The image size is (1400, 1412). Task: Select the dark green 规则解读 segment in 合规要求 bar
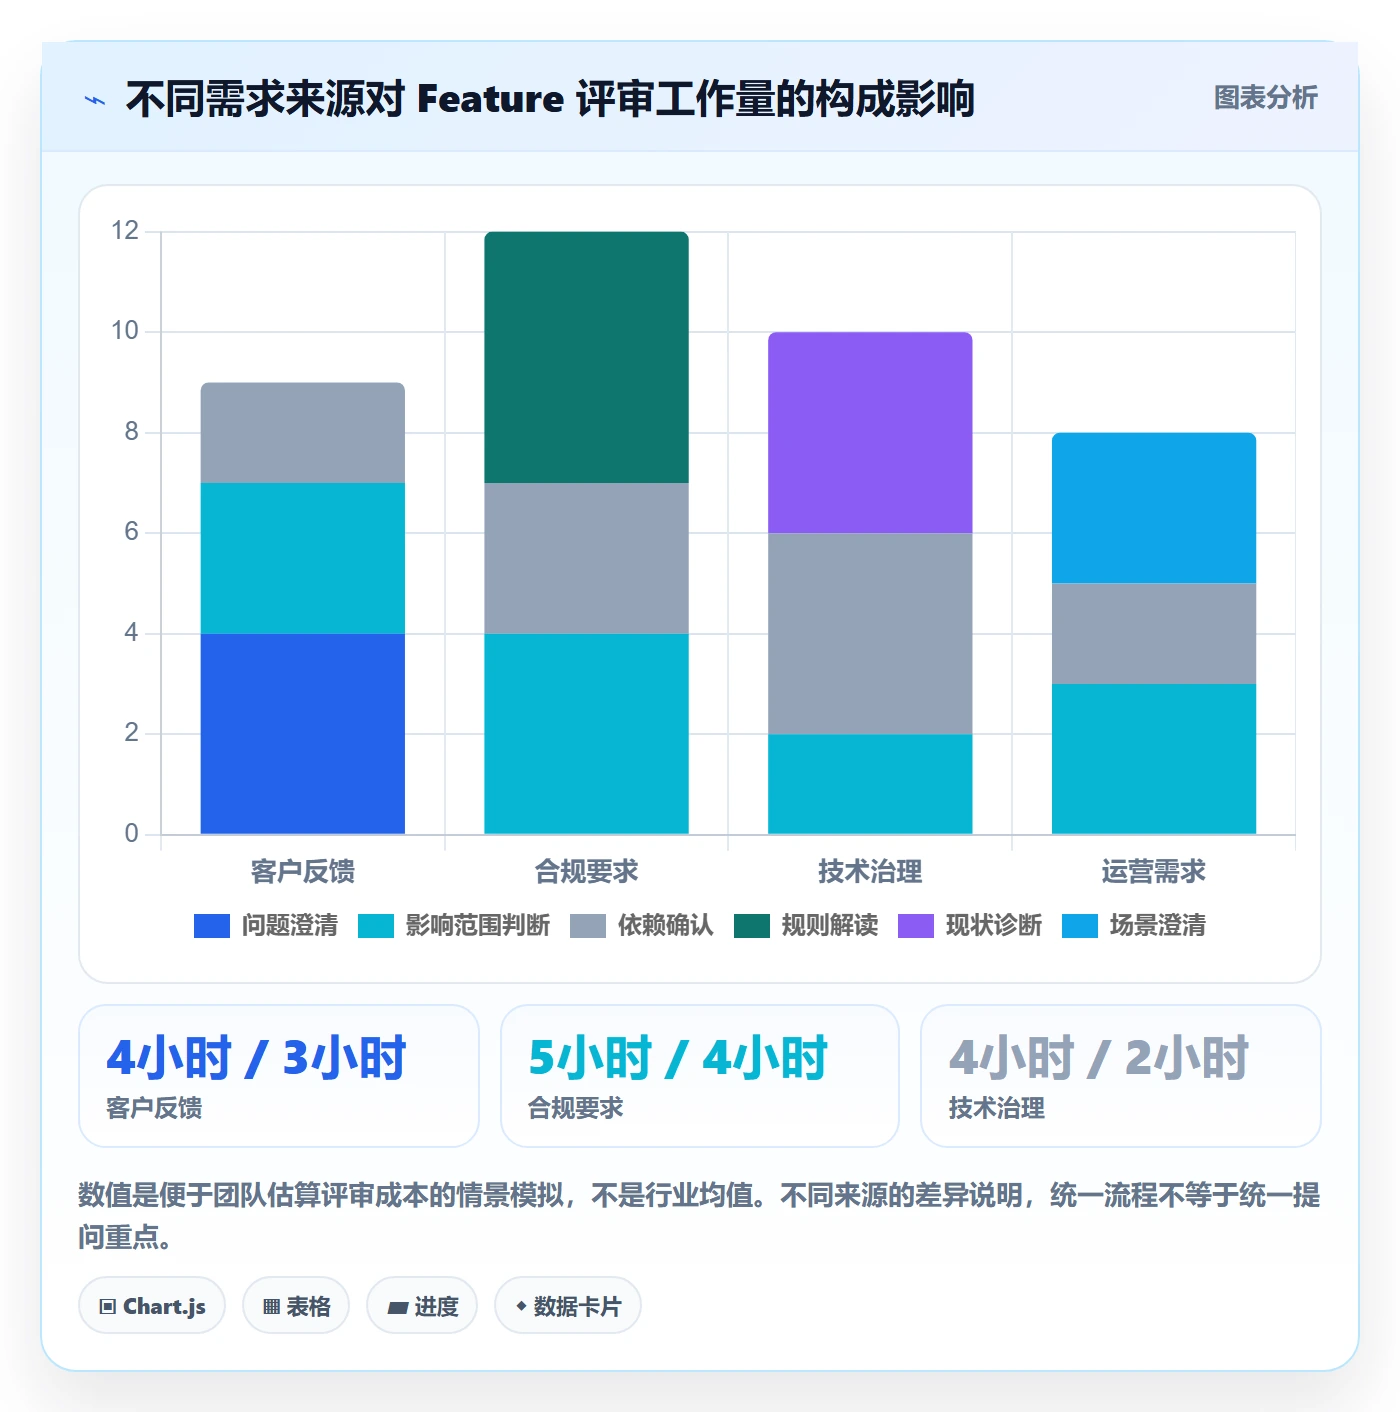[x=587, y=358]
